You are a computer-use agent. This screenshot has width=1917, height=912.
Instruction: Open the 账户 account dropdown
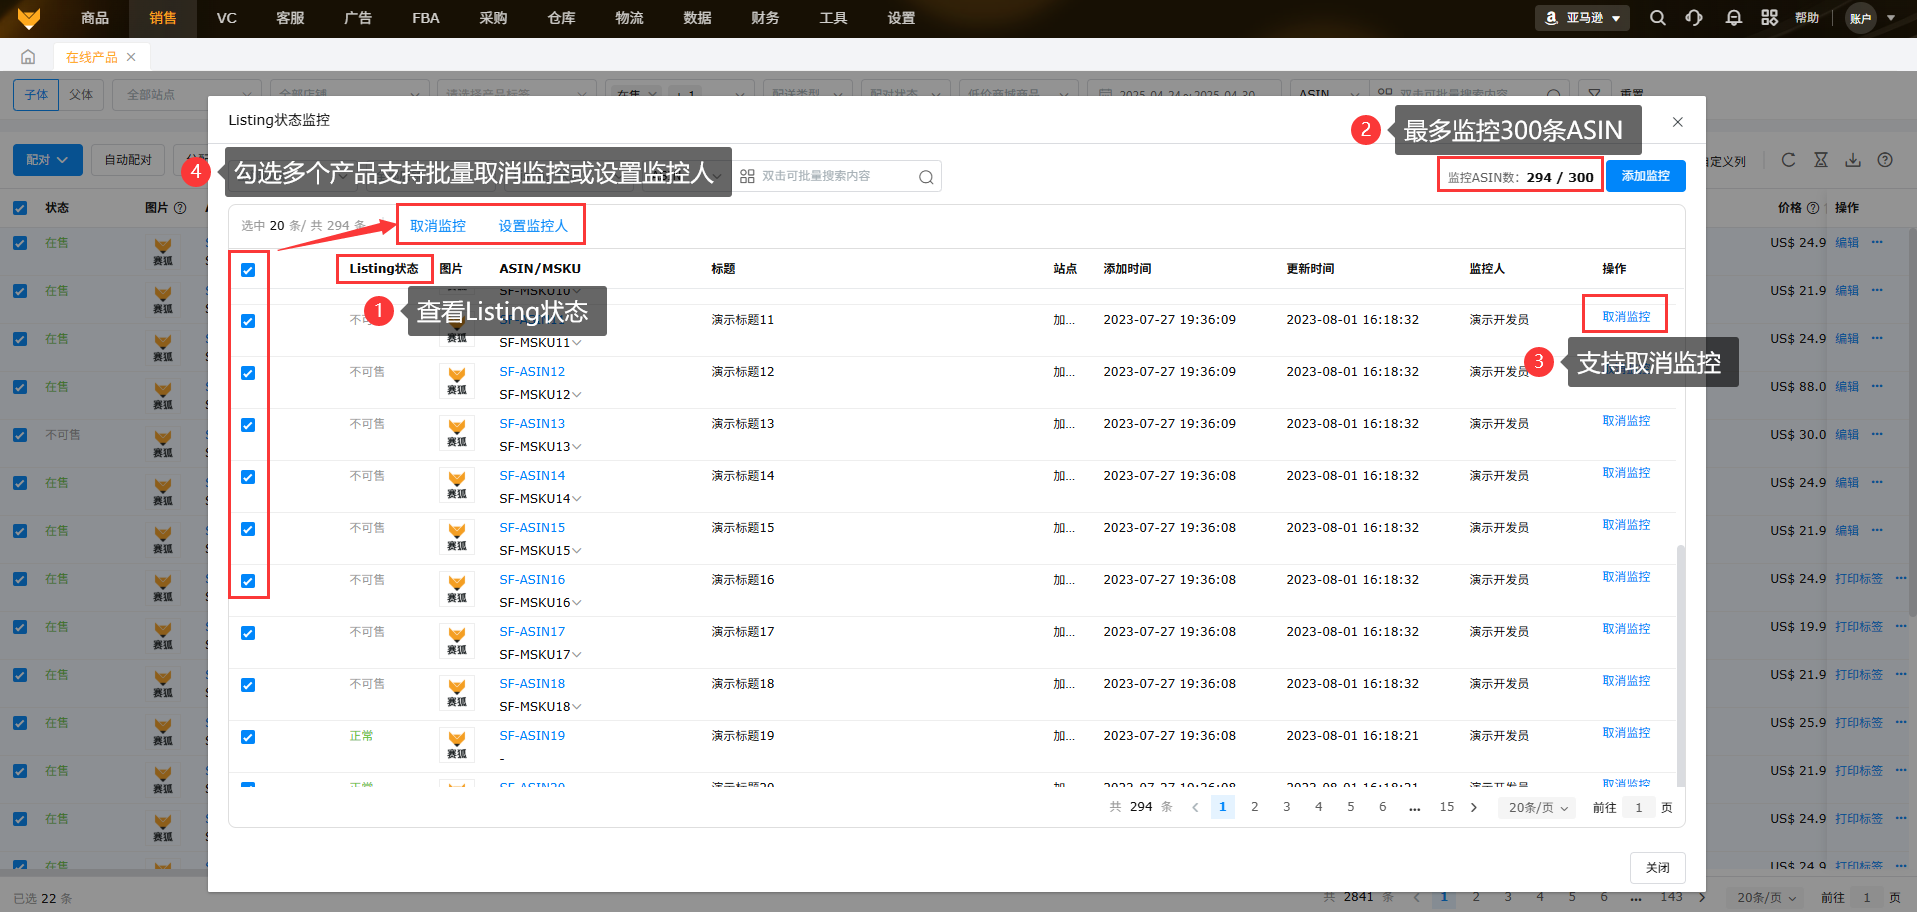tap(1872, 18)
